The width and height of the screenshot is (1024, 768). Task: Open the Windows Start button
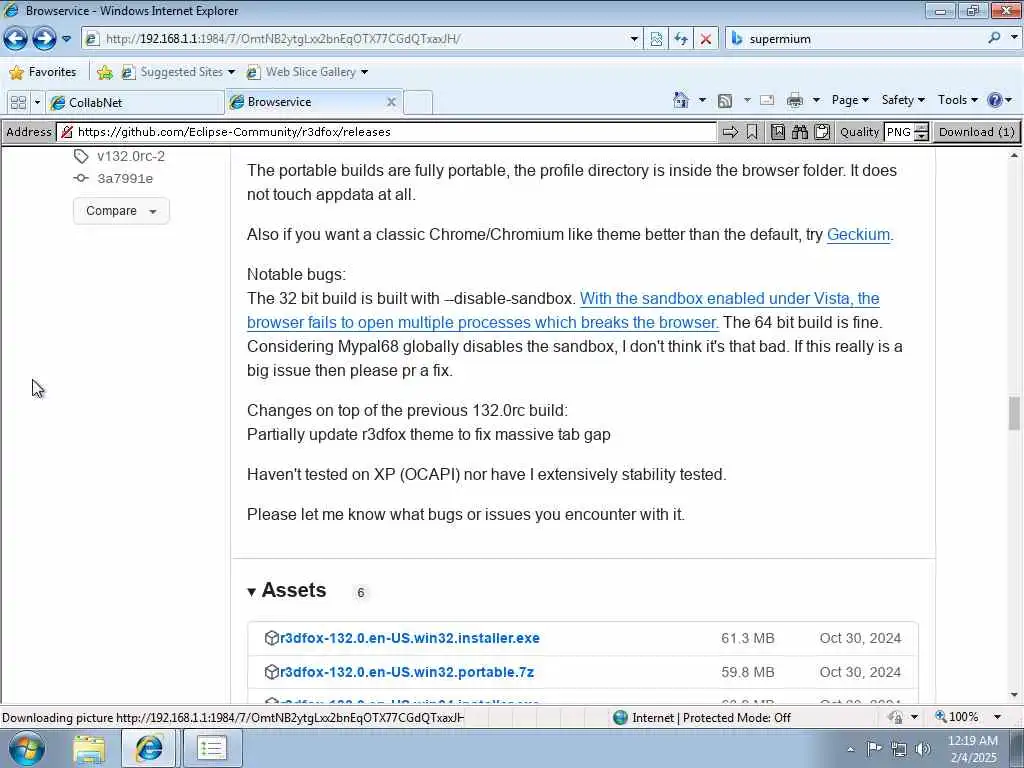(27, 748)
